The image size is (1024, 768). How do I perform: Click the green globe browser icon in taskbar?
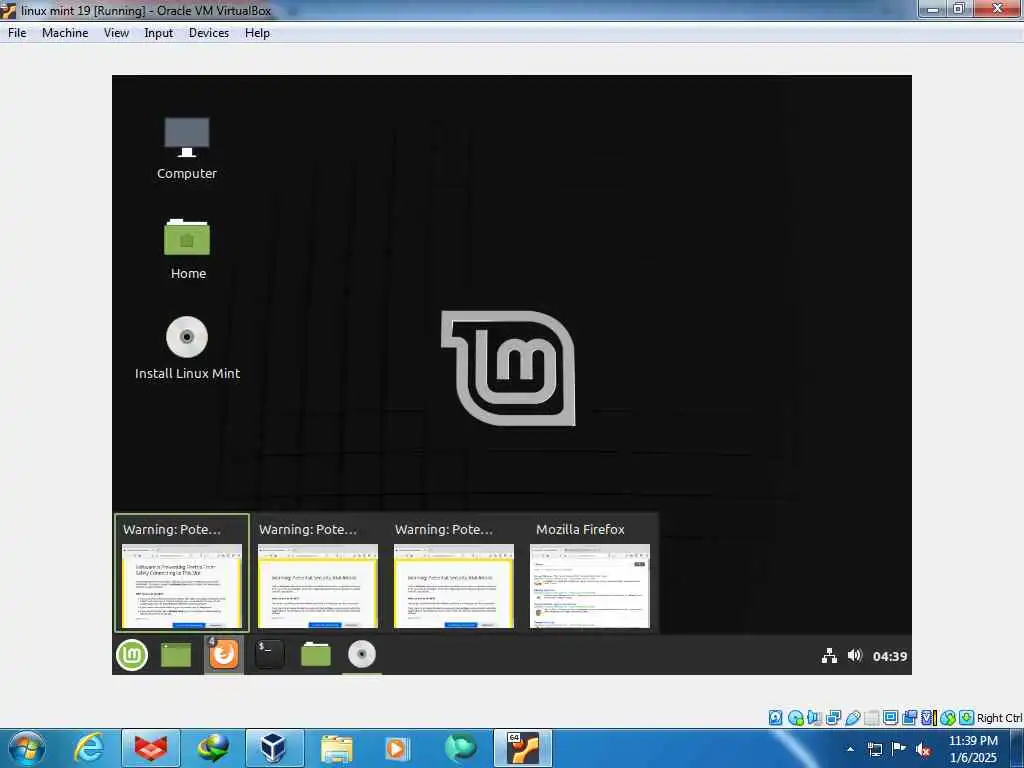click(460, 748)
